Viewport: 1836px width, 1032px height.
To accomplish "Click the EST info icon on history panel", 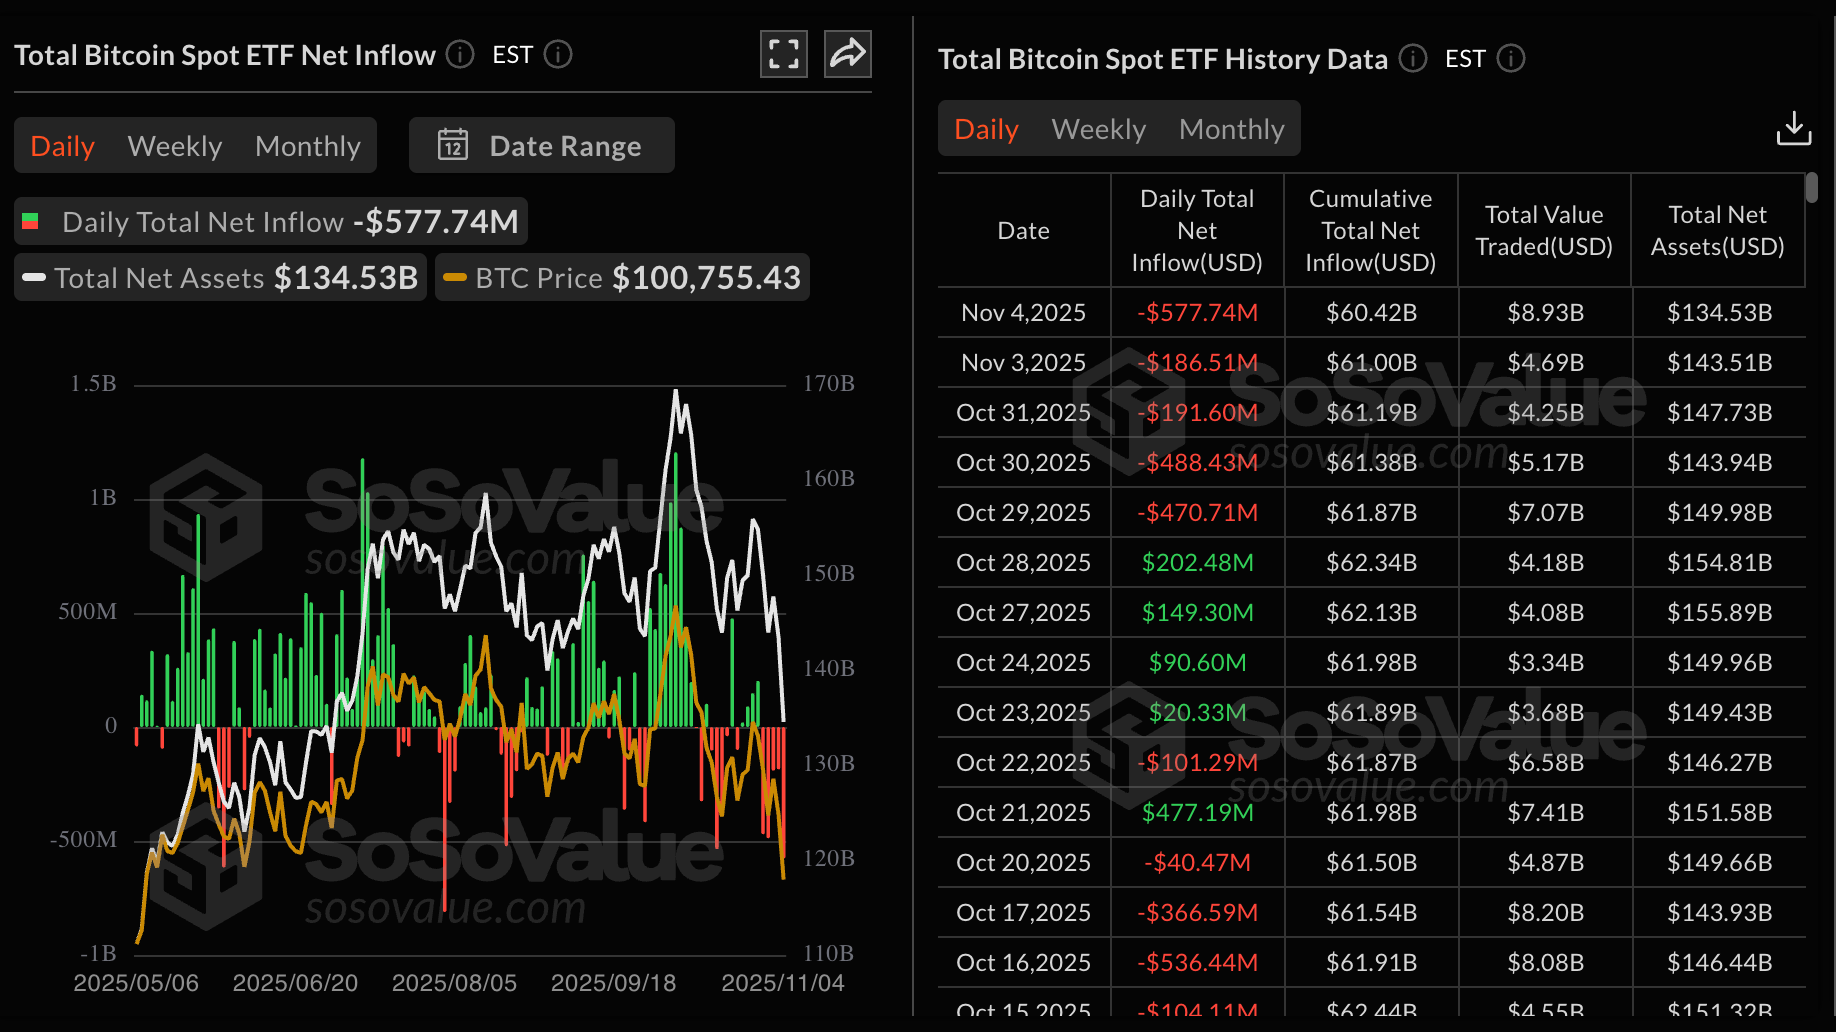I will click(x=1512, y=59).
